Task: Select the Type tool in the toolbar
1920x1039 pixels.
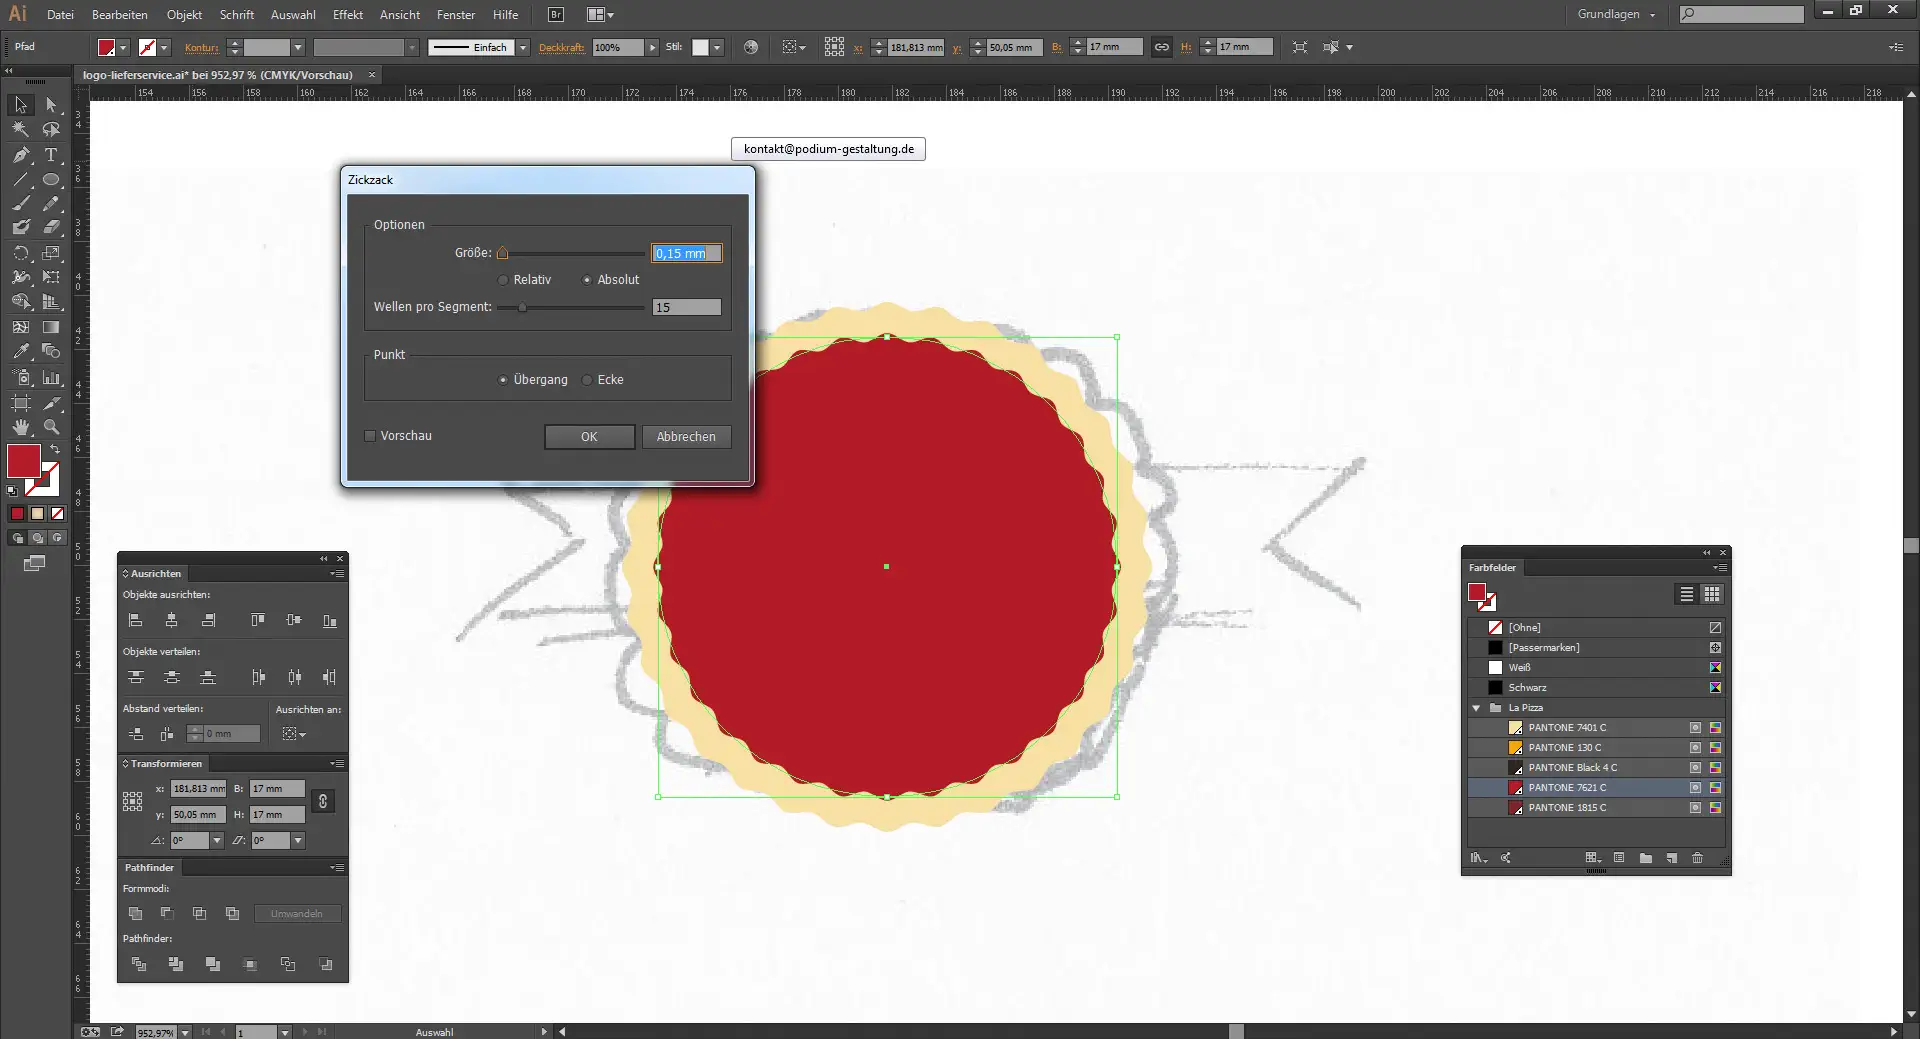Action: point(52,155)
